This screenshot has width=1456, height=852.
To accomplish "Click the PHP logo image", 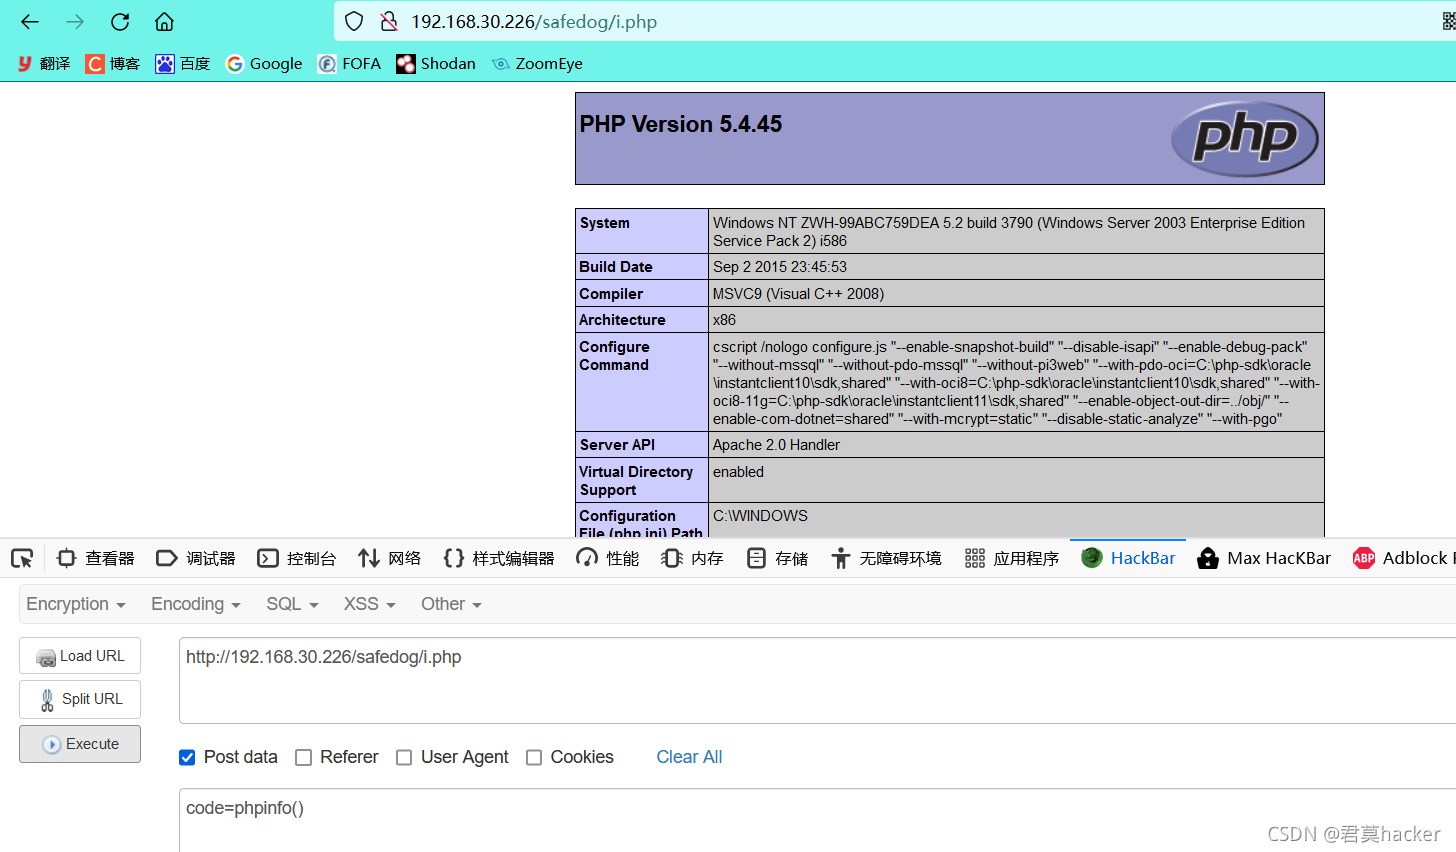I will click(x=1245, y=139).
